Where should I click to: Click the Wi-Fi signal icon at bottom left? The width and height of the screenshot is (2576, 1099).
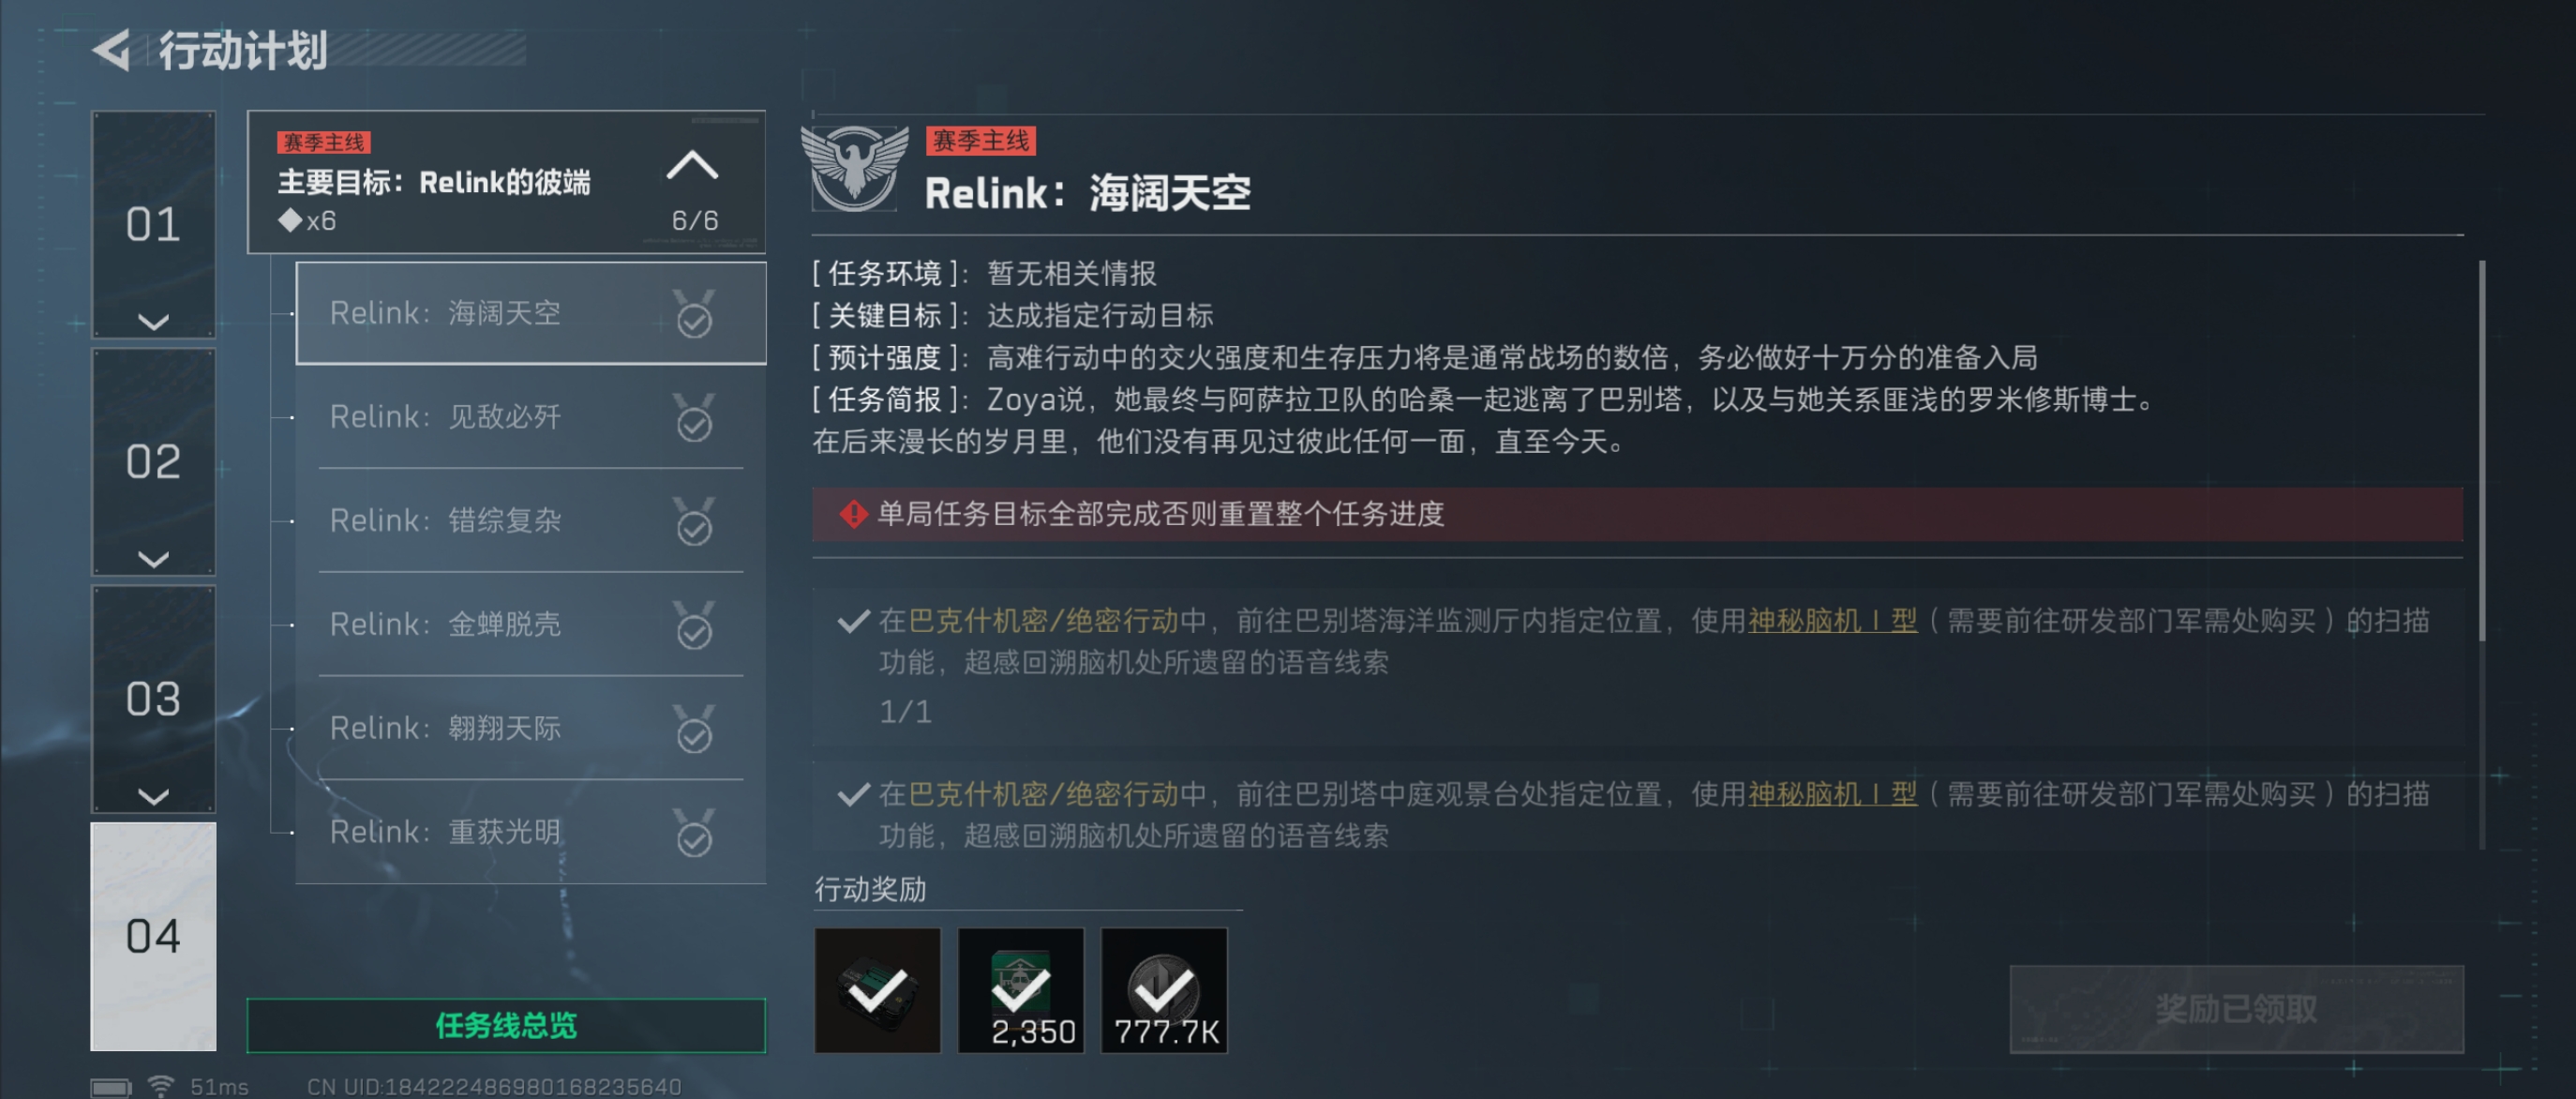(x=161, y=1084)
